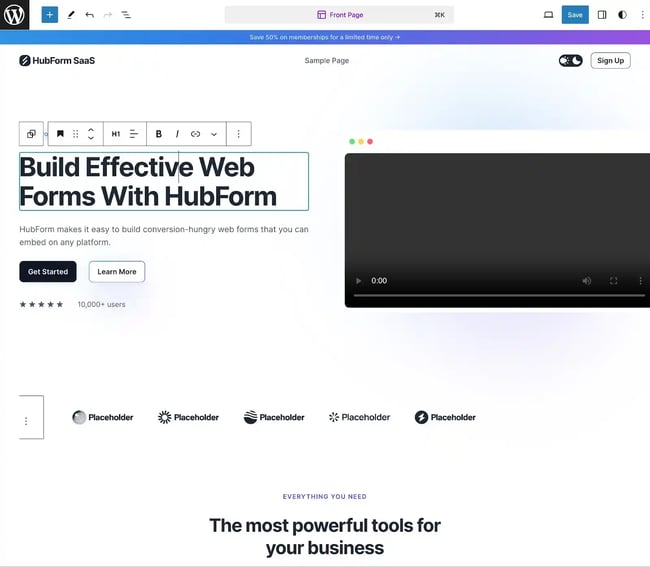Select the sun-shaped Placeholder logo

coord(188,417)
